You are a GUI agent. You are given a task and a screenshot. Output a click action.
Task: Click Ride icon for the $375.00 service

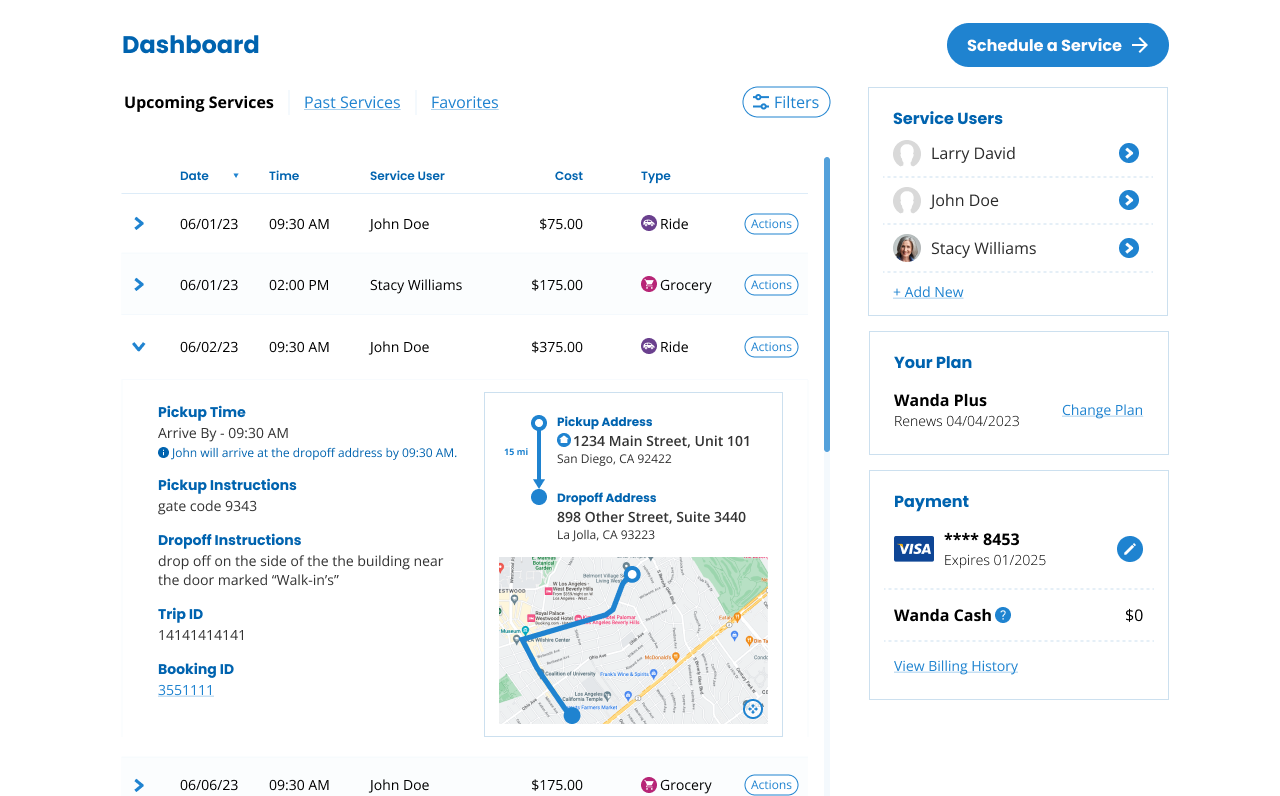pos(649,347)
